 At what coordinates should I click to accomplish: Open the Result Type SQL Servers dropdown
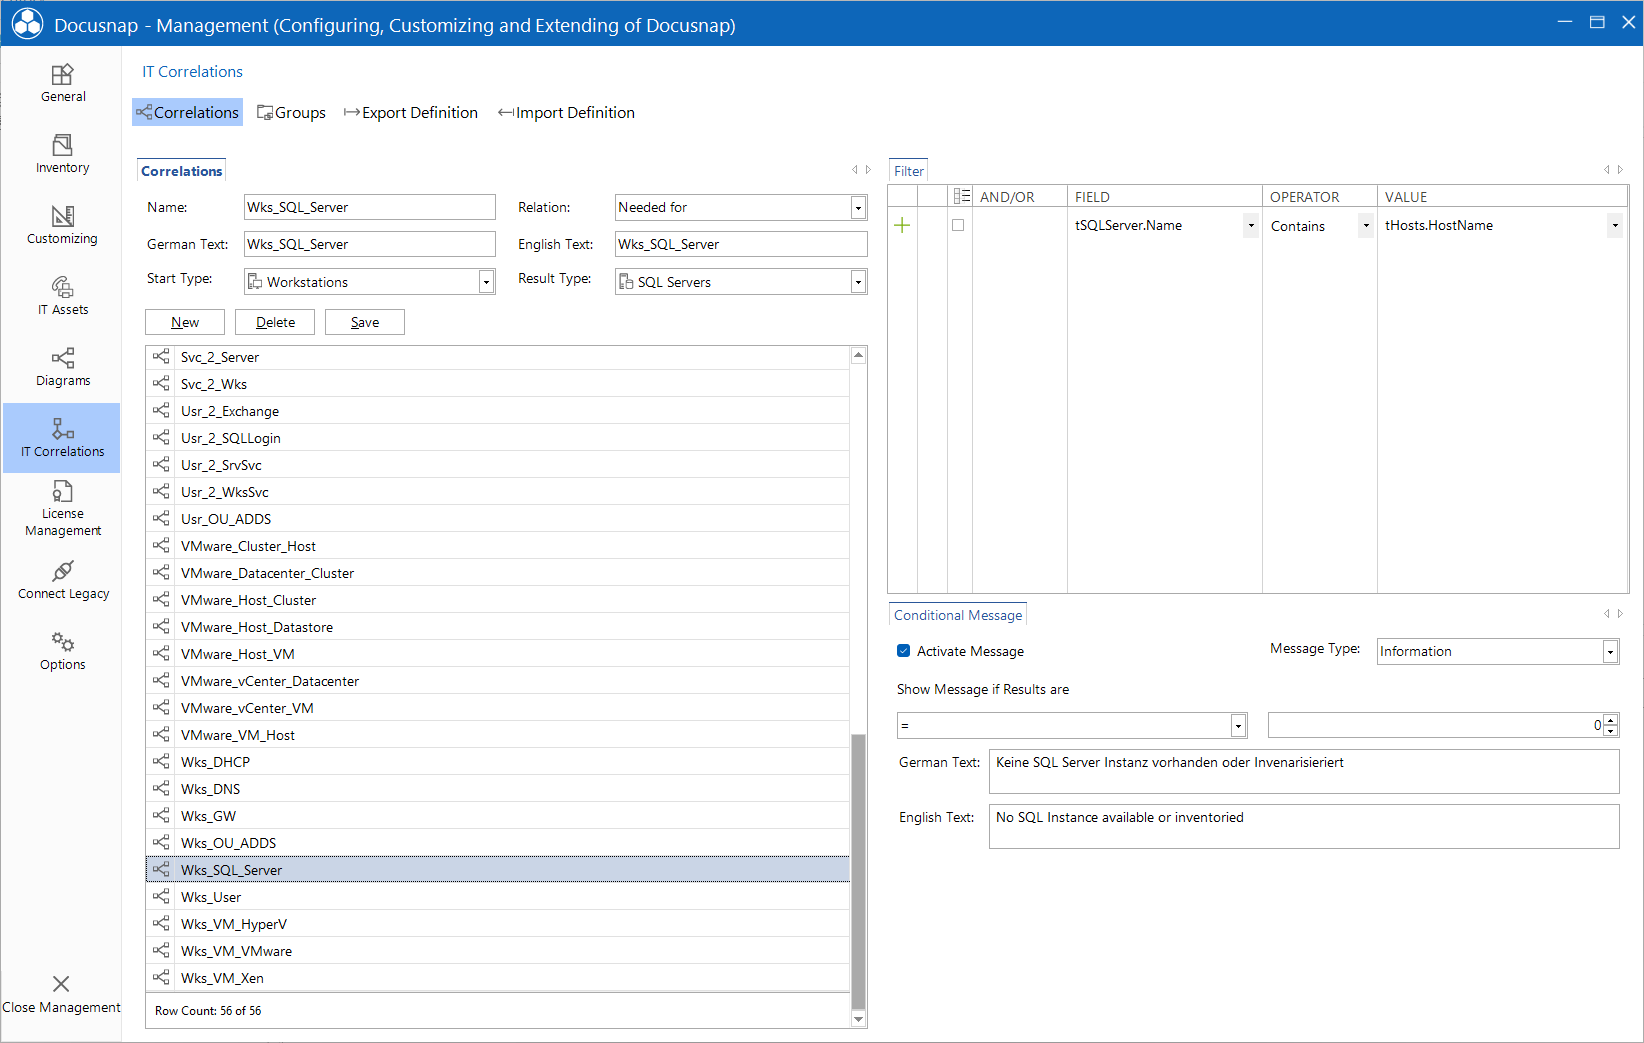pos(858,282)
